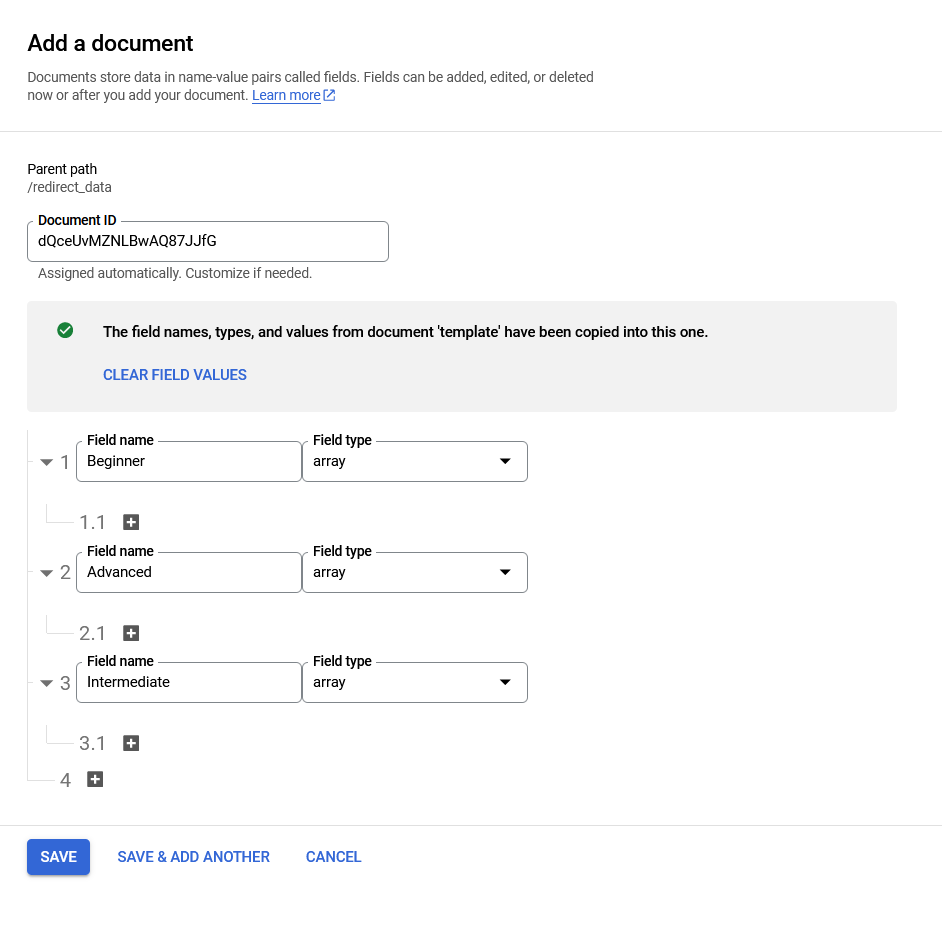Collapse the Intermediate field row
942x936 pixels.
[x=46, y=683]
